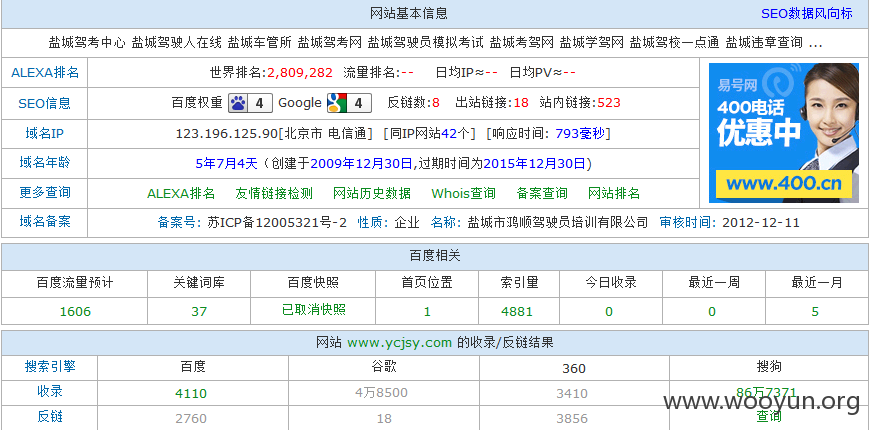The height and width of the screenshot is (430, 869).
Task: Click outbound link count 18 next to 出站链接
Action: (521, 103)
